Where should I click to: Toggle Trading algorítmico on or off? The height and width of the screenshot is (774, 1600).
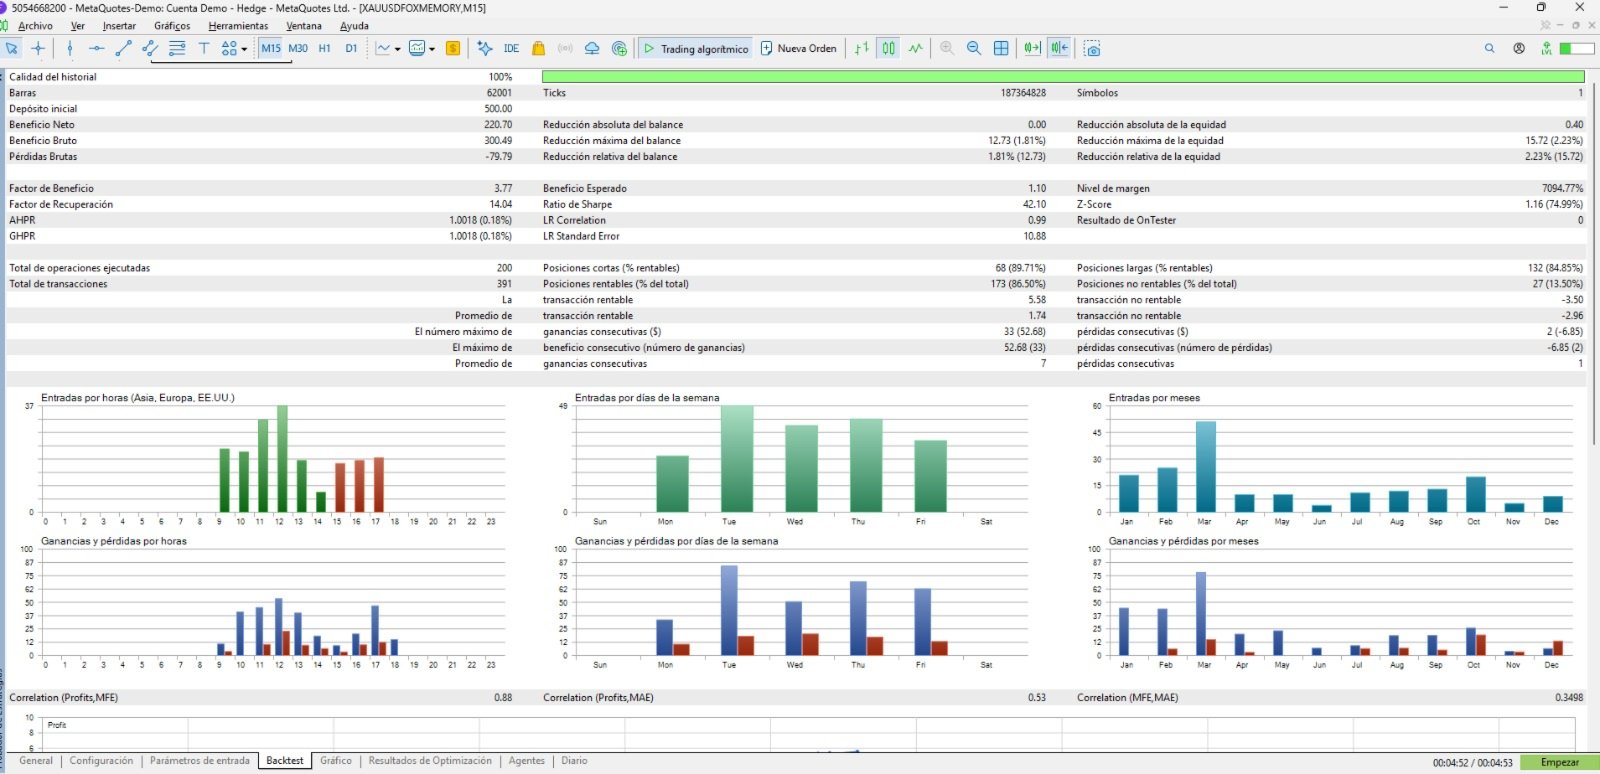[x=696, y=48]
